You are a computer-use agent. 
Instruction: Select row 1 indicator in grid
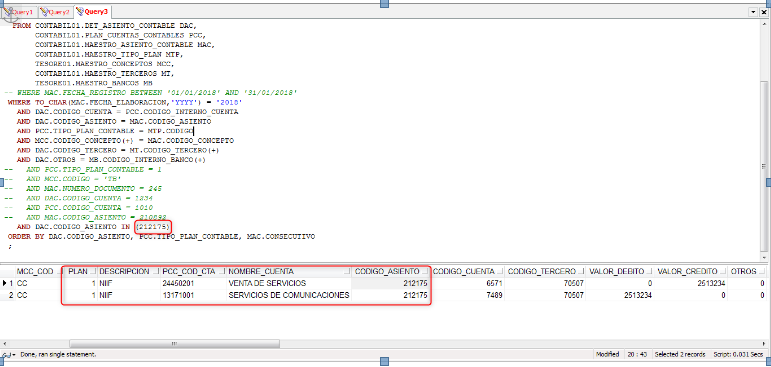click(x=7, y=283)
